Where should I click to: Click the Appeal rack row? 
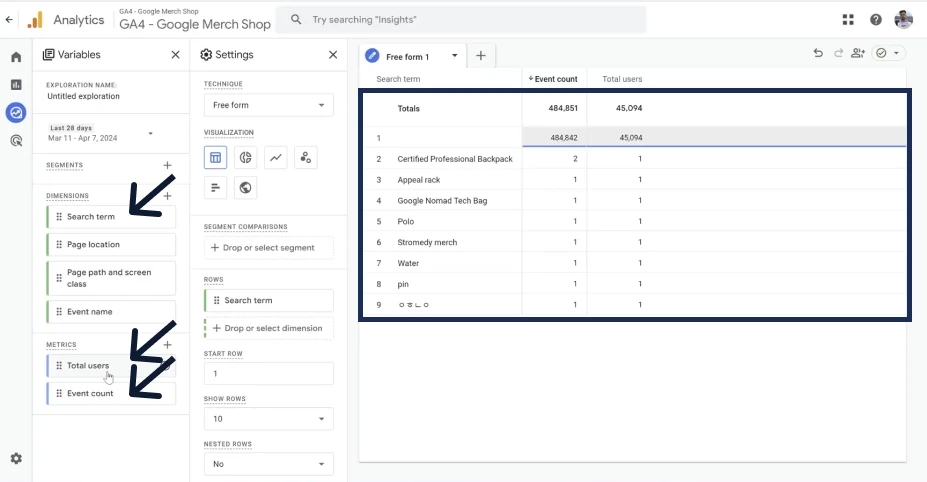(633, 179)
